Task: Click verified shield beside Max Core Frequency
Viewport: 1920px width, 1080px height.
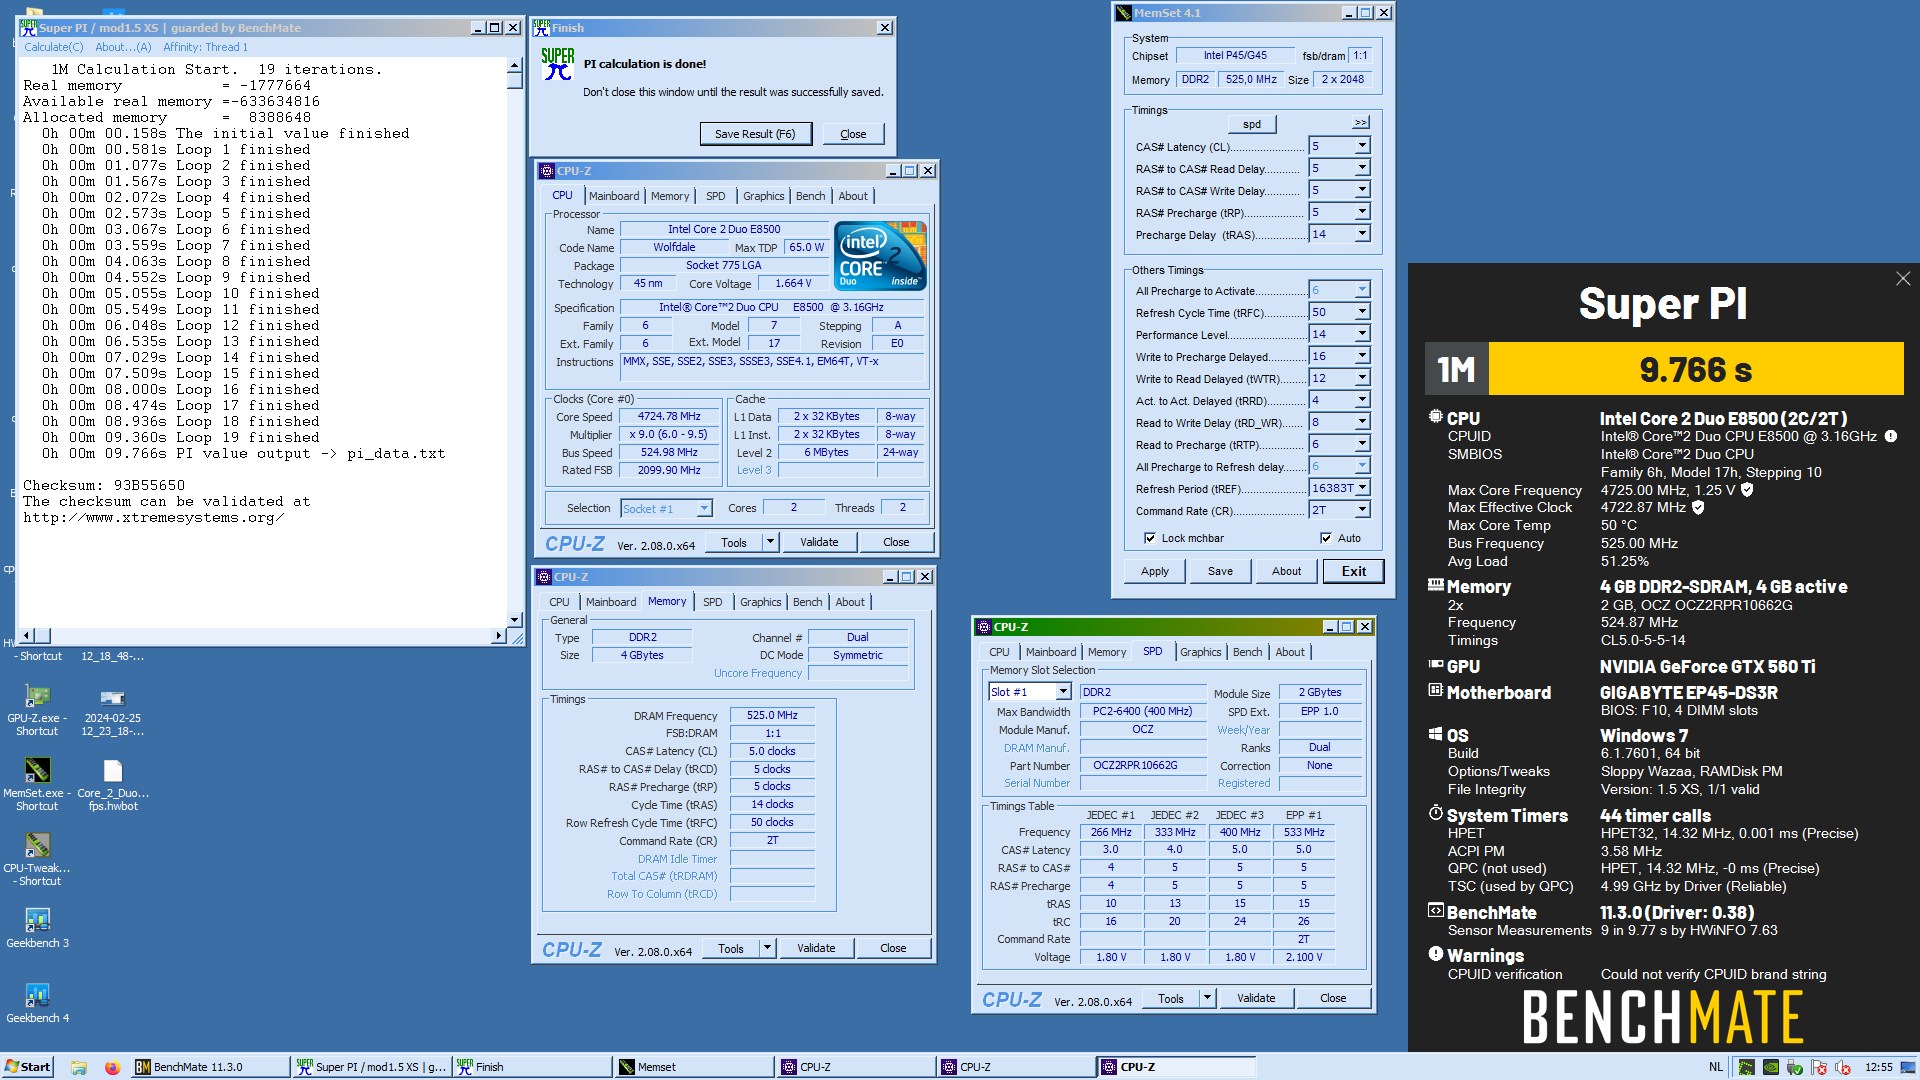Action: (x=1747, y=490)
